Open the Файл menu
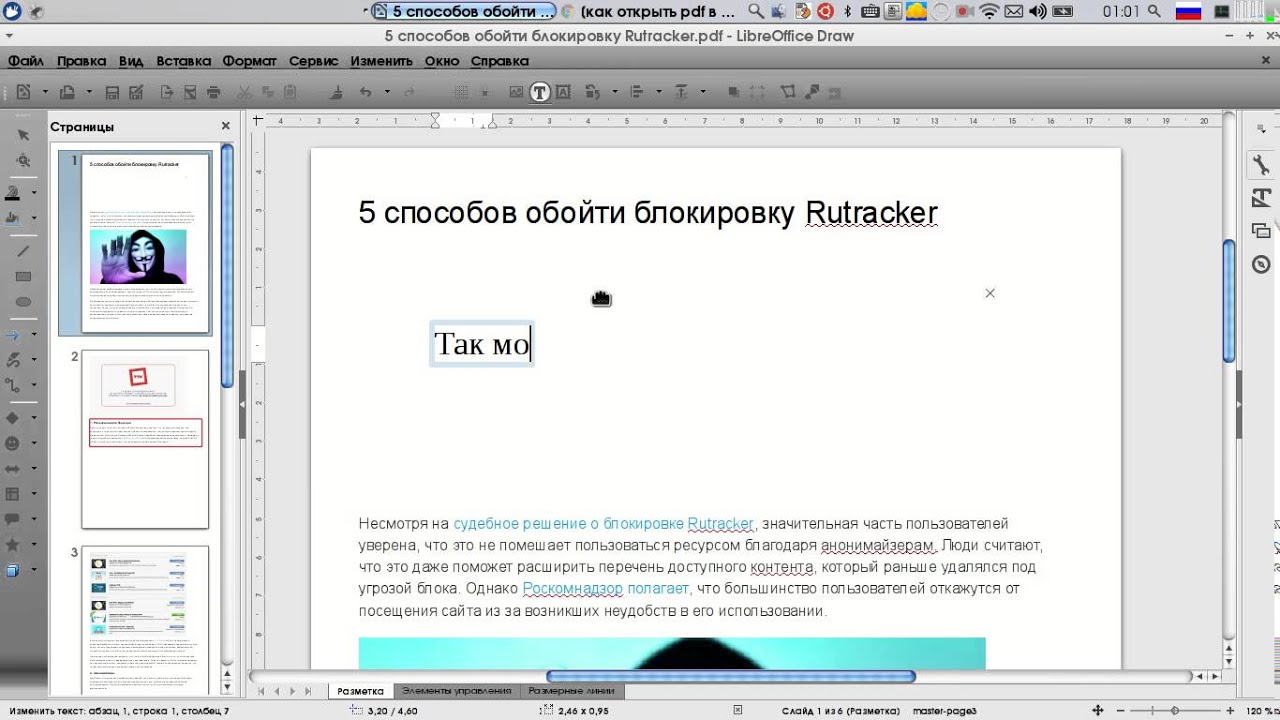Viewport: 1280px width, 720px height. click(25, 61)
